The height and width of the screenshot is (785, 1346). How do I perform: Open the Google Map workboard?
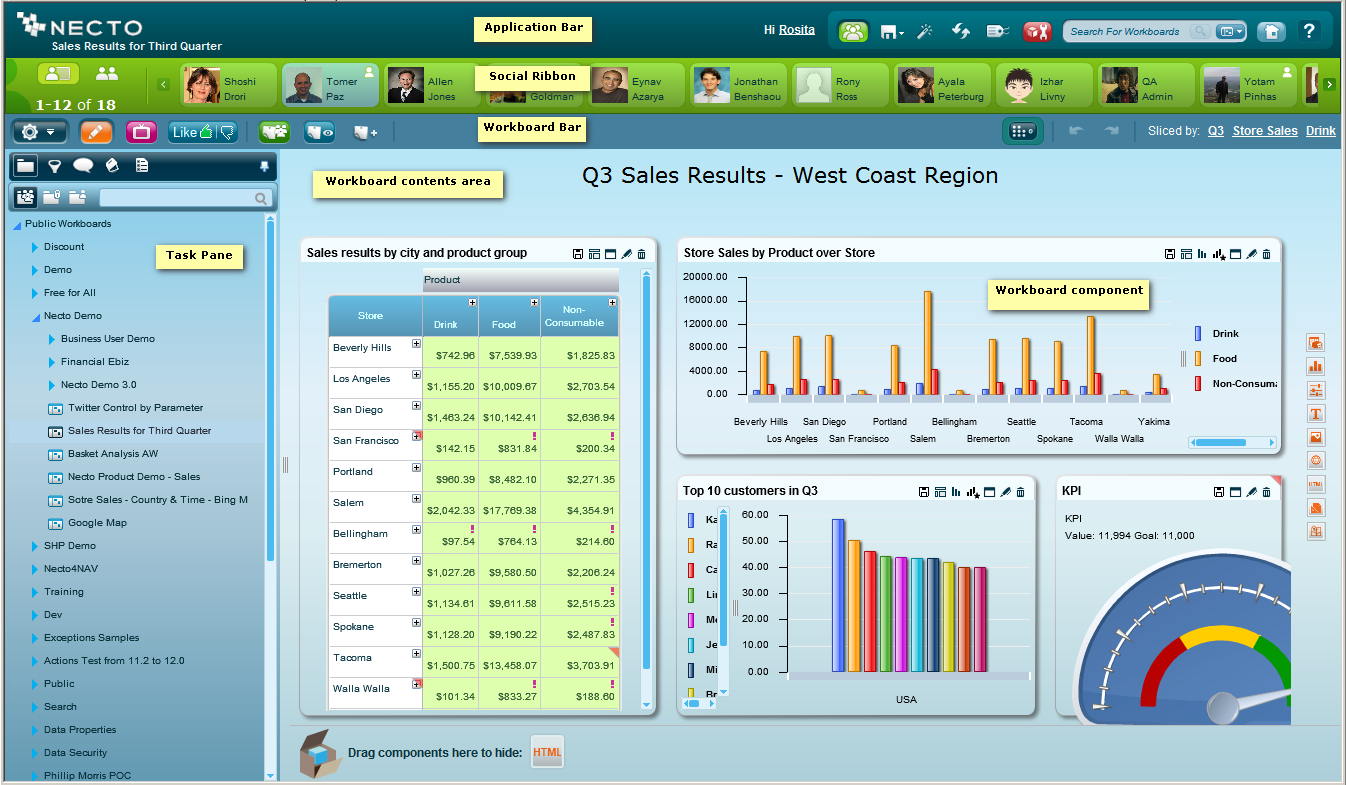(97, 523)
